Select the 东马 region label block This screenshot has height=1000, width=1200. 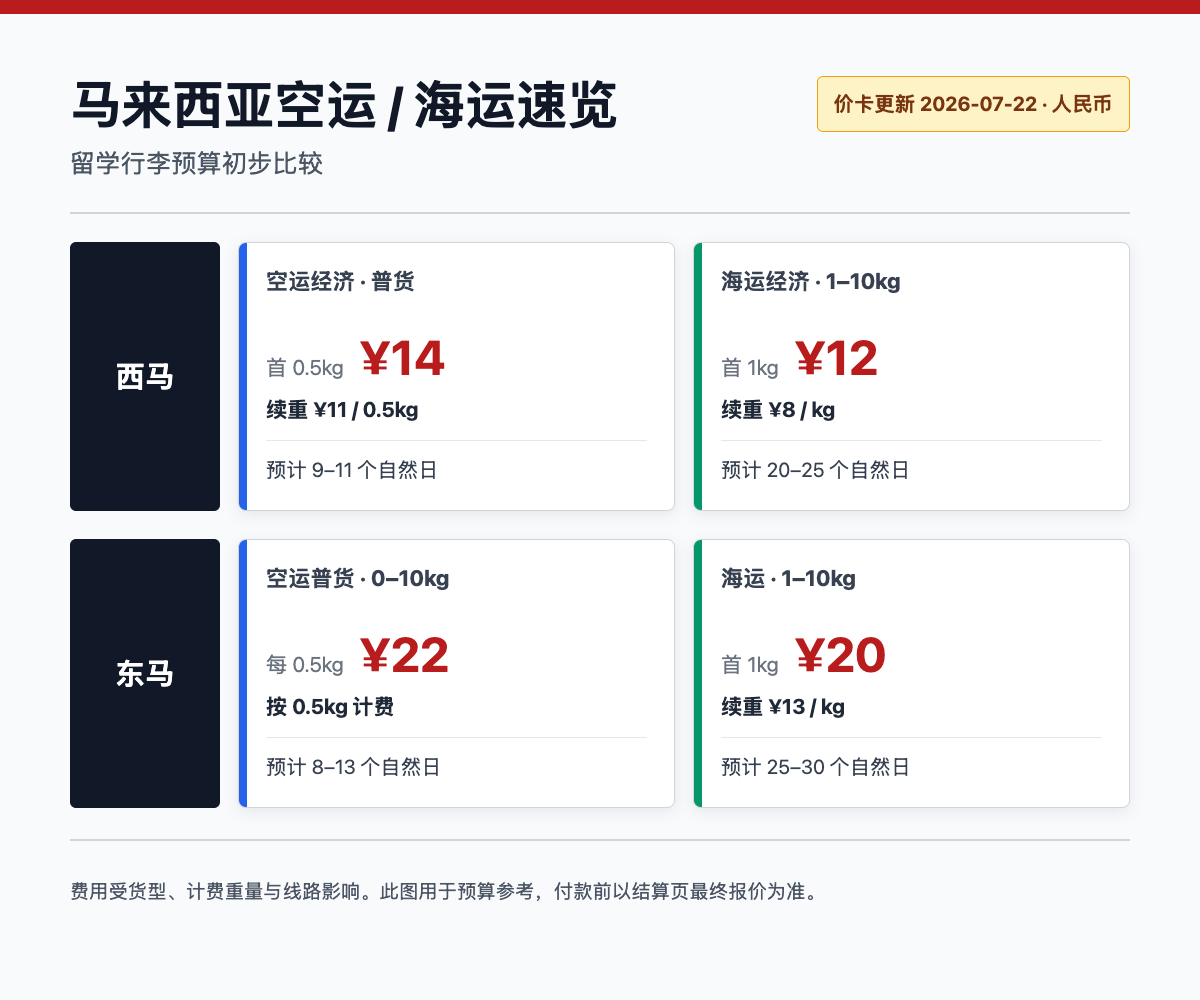pyautogui.click(x=145, y=673)
